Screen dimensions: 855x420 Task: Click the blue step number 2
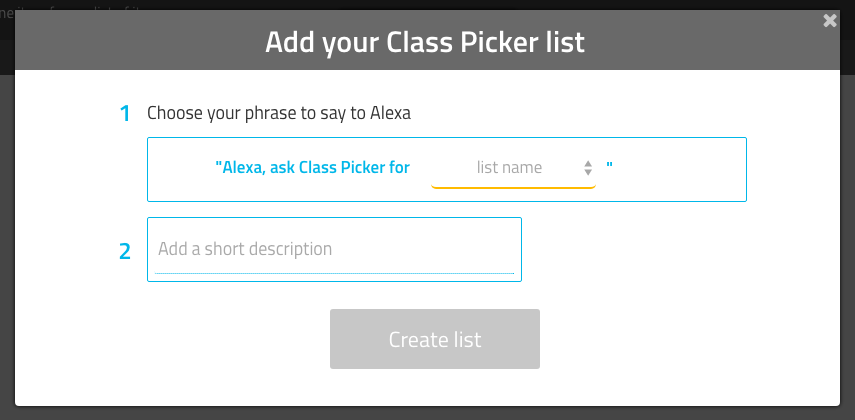point(125,251)
